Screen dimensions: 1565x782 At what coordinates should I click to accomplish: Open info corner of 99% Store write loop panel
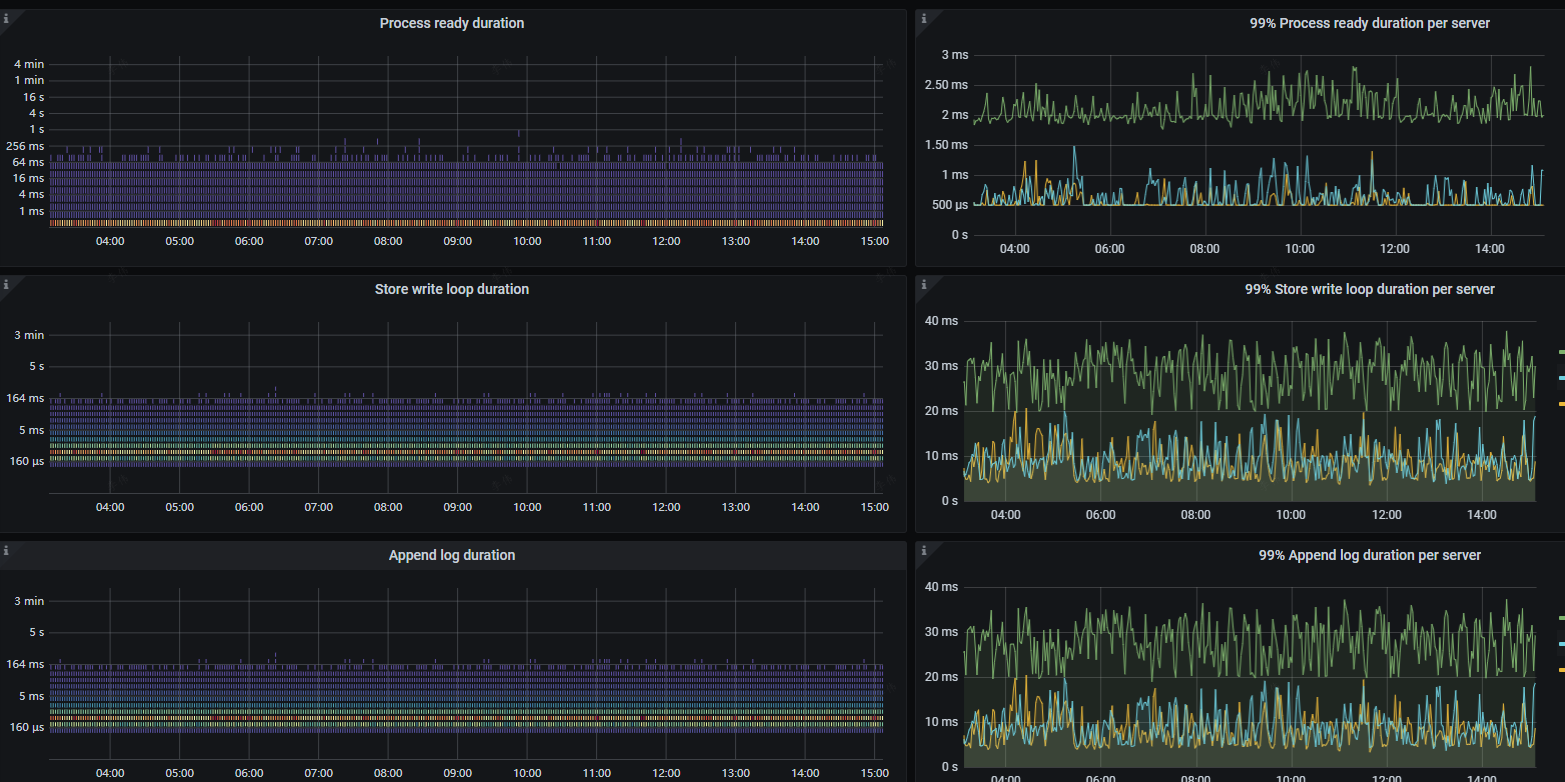[x=922, y=284]
